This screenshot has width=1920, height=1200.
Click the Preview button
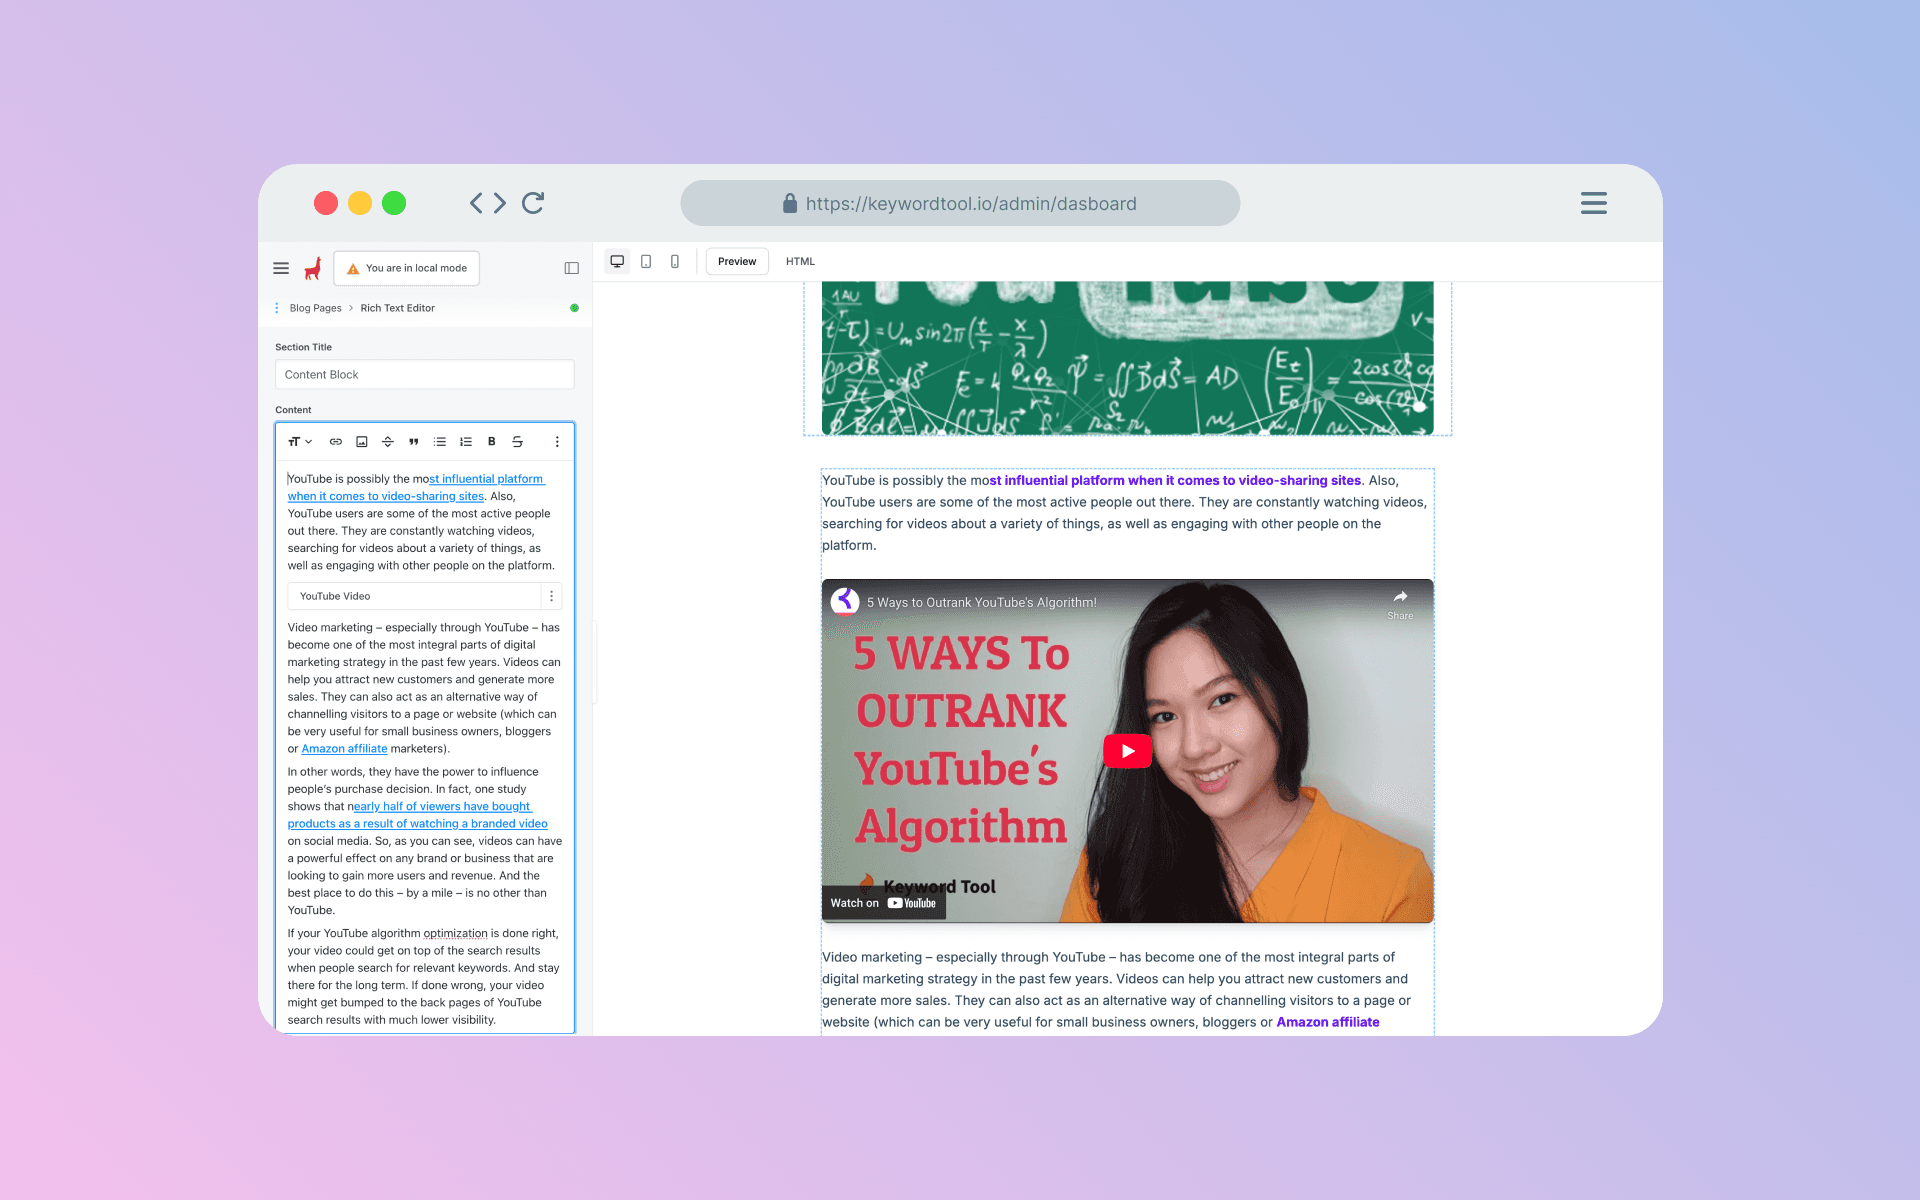point(737,261)
